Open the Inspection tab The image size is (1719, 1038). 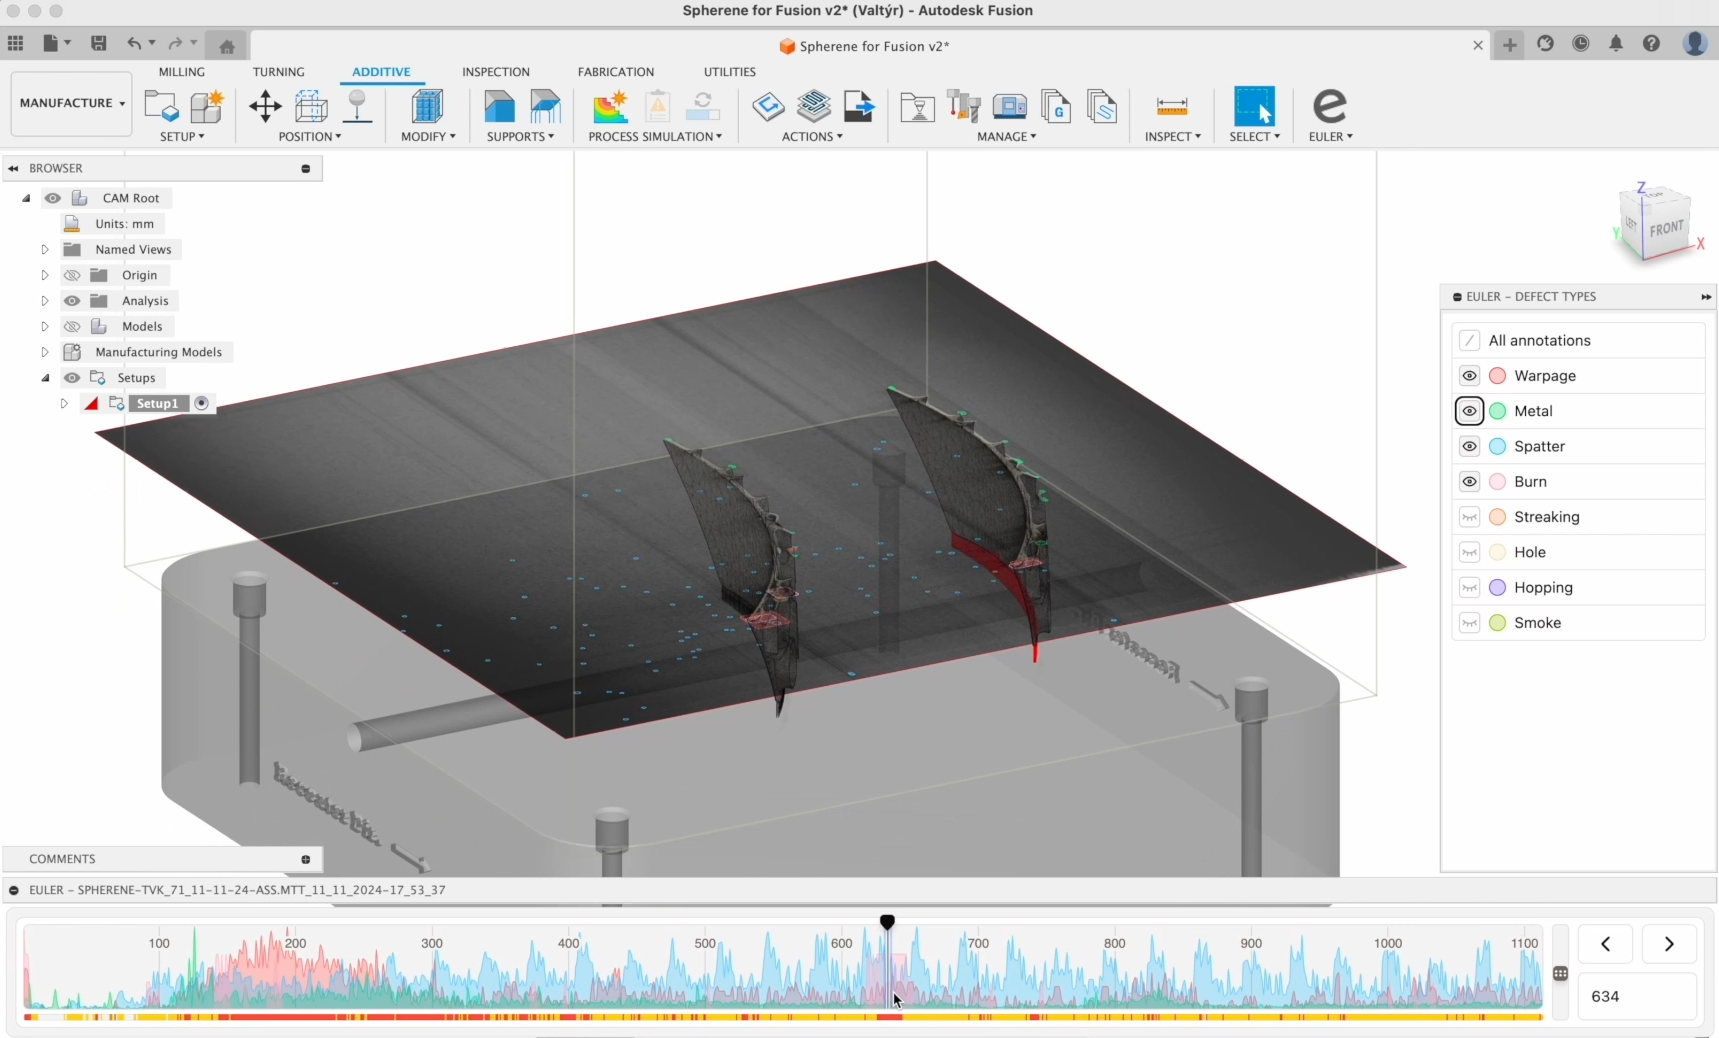pyautogui.click(x=495, y=72)
